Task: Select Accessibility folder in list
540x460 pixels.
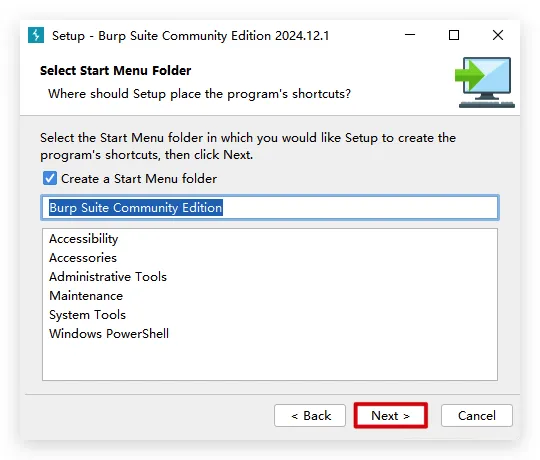Action: [84, 239]
